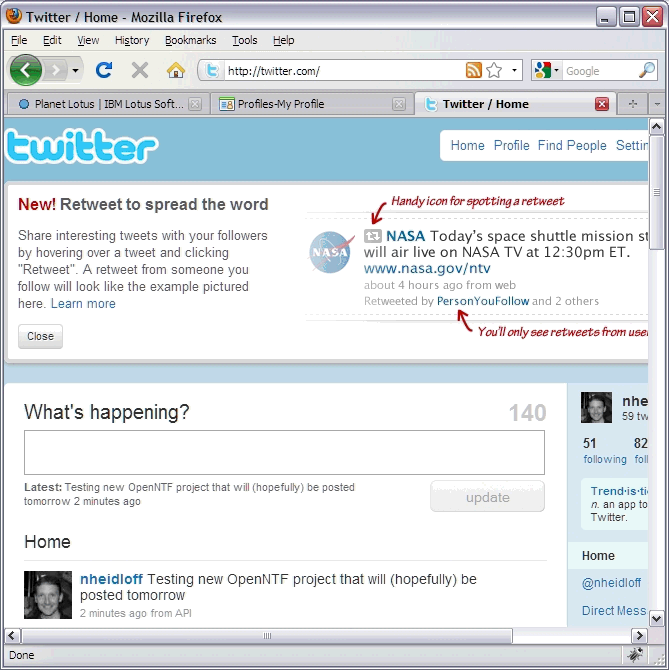Open the Bookmarks menu
669x670 pixels.
coord(191,40)
